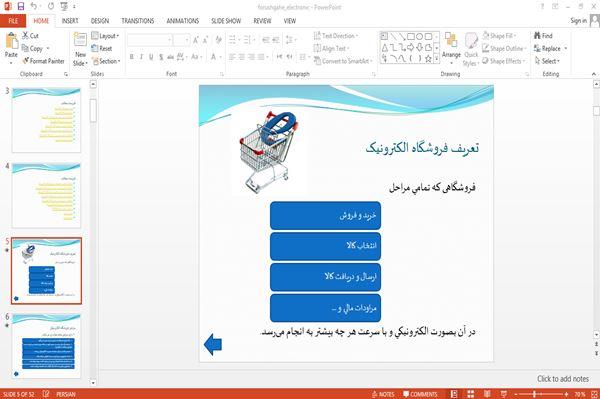Toggle Strikethrough formatting
The image size is (600, 399).
pyautogui.click(x=170, y=57)
